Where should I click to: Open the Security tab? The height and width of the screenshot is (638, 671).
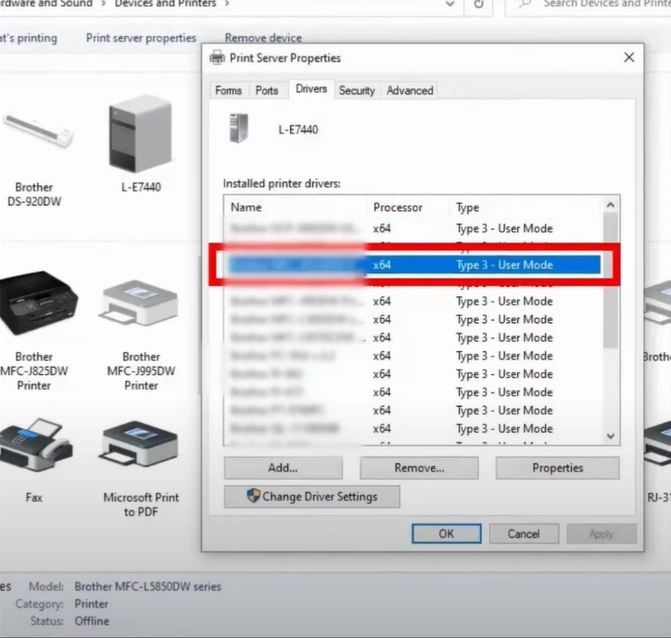click(x=356, y=90)
